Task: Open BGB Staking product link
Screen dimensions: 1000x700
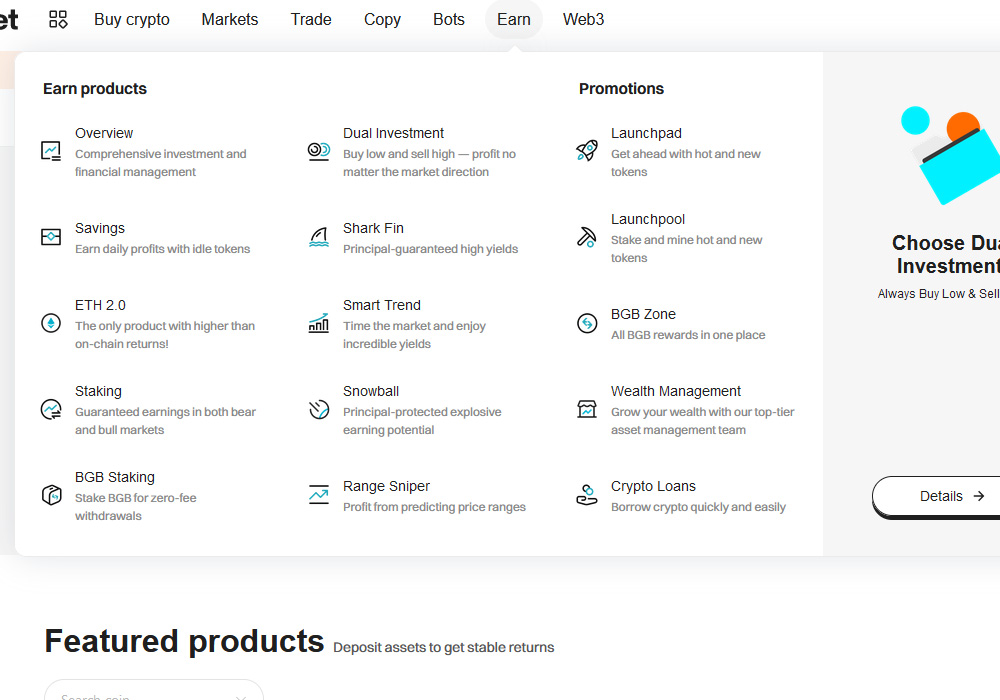Action: tap(115, 478)
